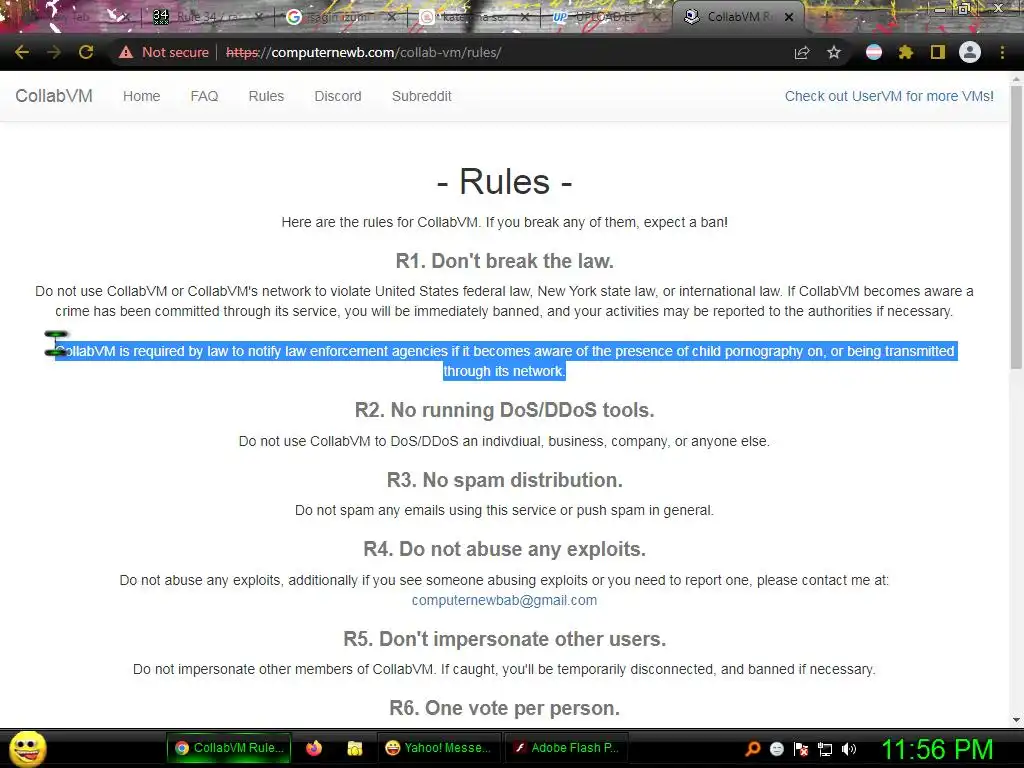The width and height of the screenshot is (1024, 768).
Task: Switch to Yahoo! Messenger taskbar button
Action: [439, 748]
